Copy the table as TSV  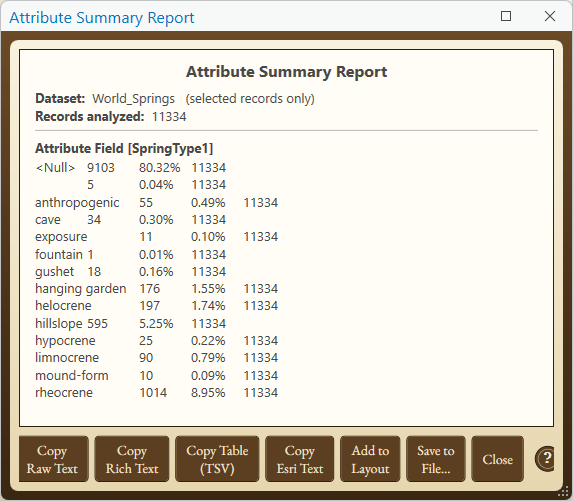click(217, 459)
